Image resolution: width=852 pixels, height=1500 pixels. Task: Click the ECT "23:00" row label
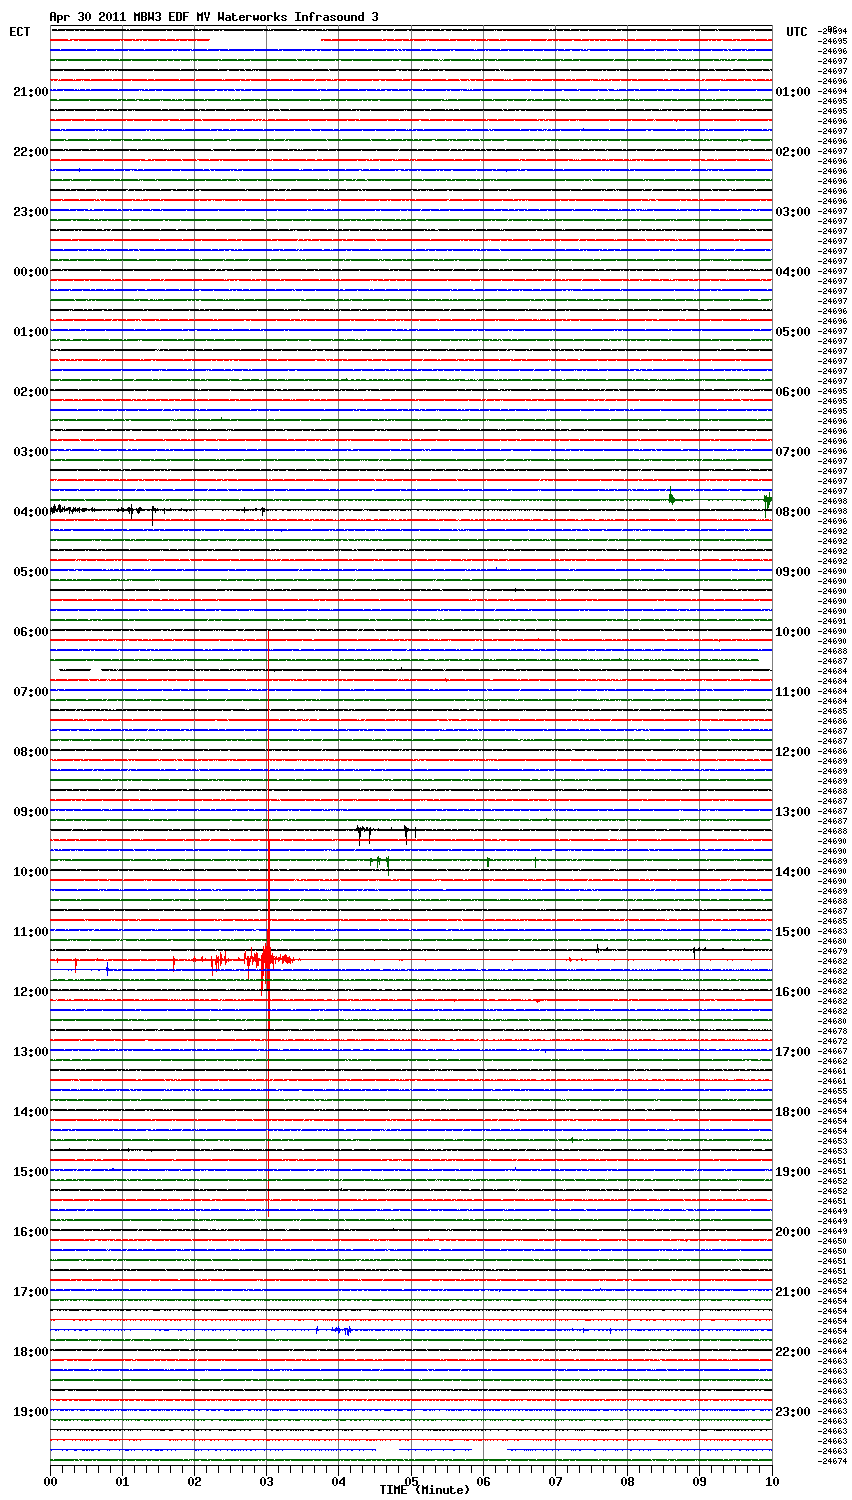click(x=31, y=212)
